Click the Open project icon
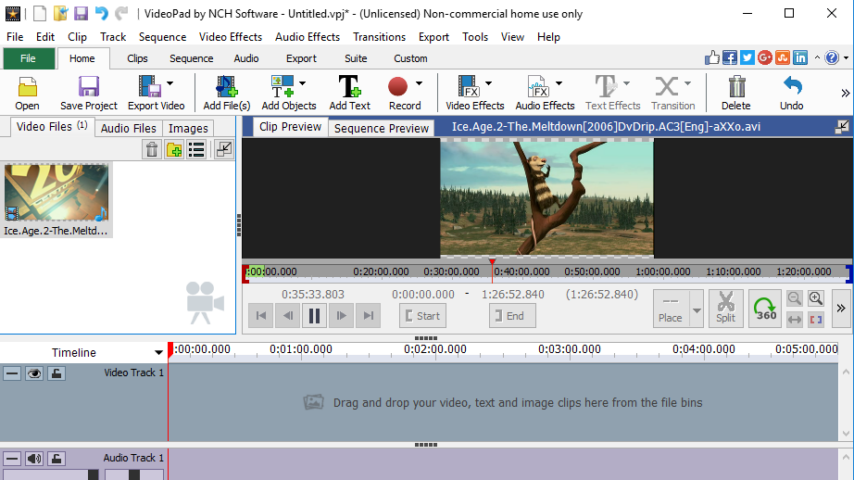The height and width of the screenshot is (480, 854). click(27, 93)
